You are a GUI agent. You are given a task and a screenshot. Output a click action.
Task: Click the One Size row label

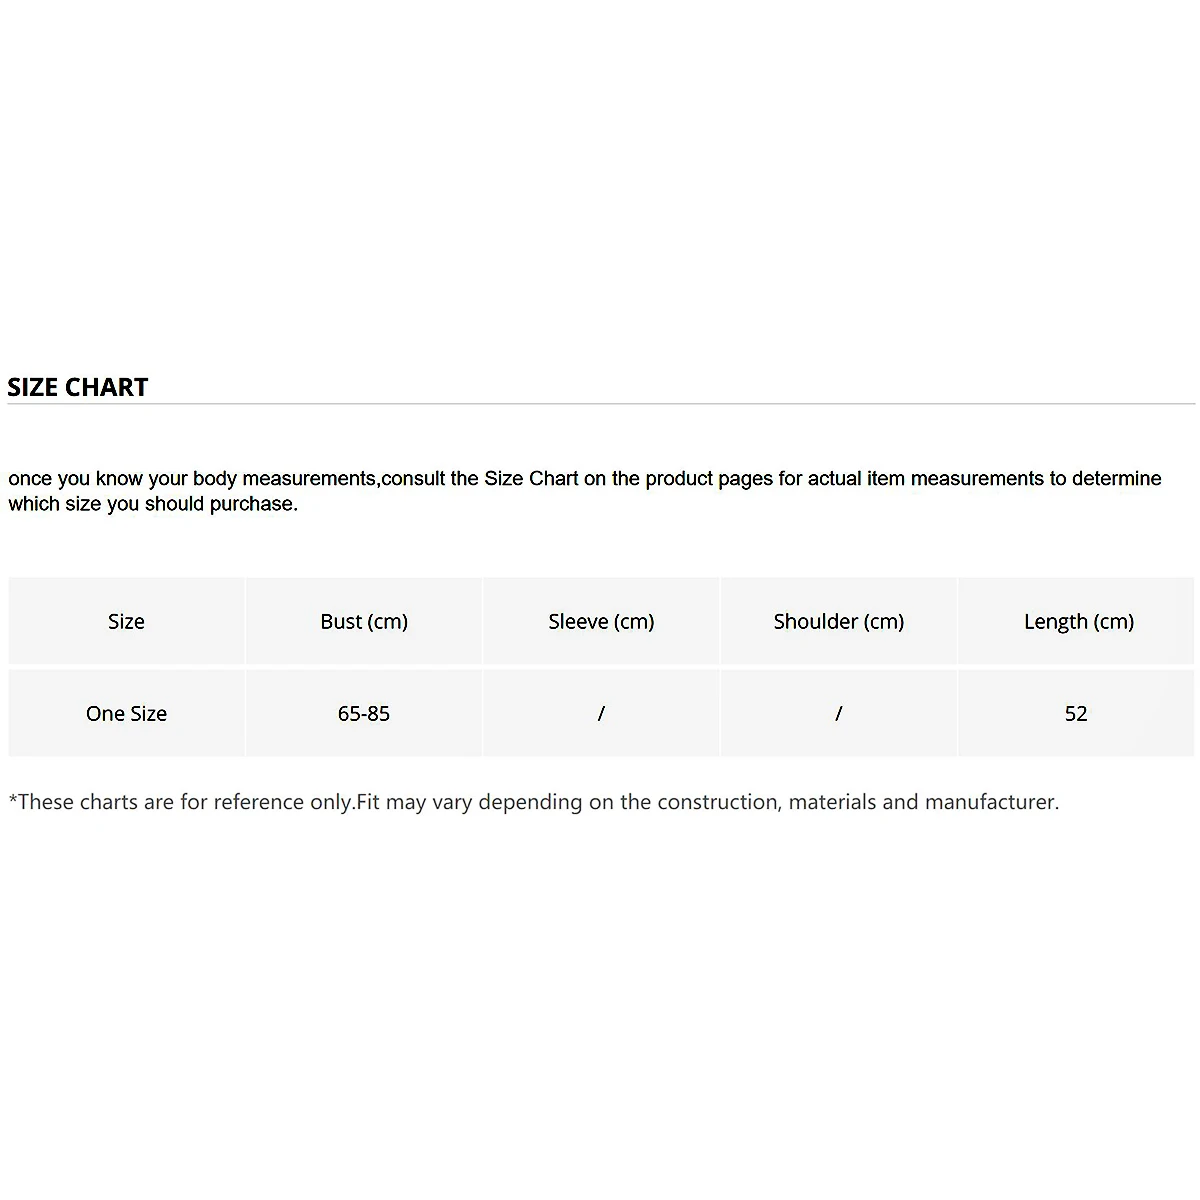(x=126, y=713)
